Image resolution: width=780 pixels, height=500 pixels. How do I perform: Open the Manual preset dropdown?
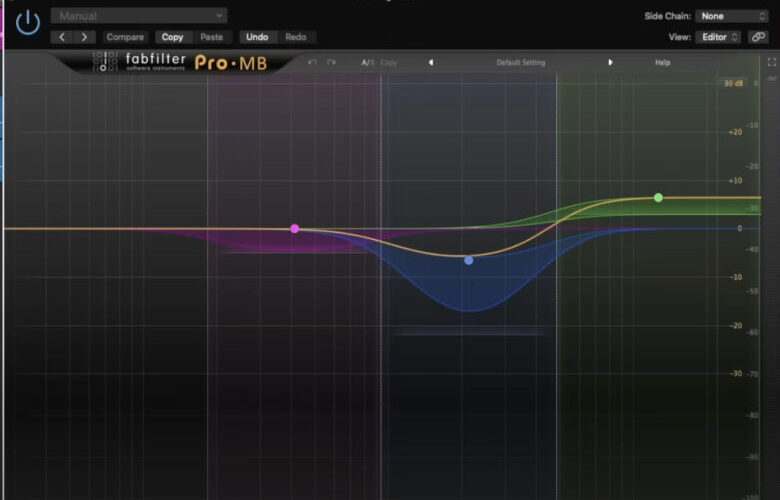tap(139, 16)
